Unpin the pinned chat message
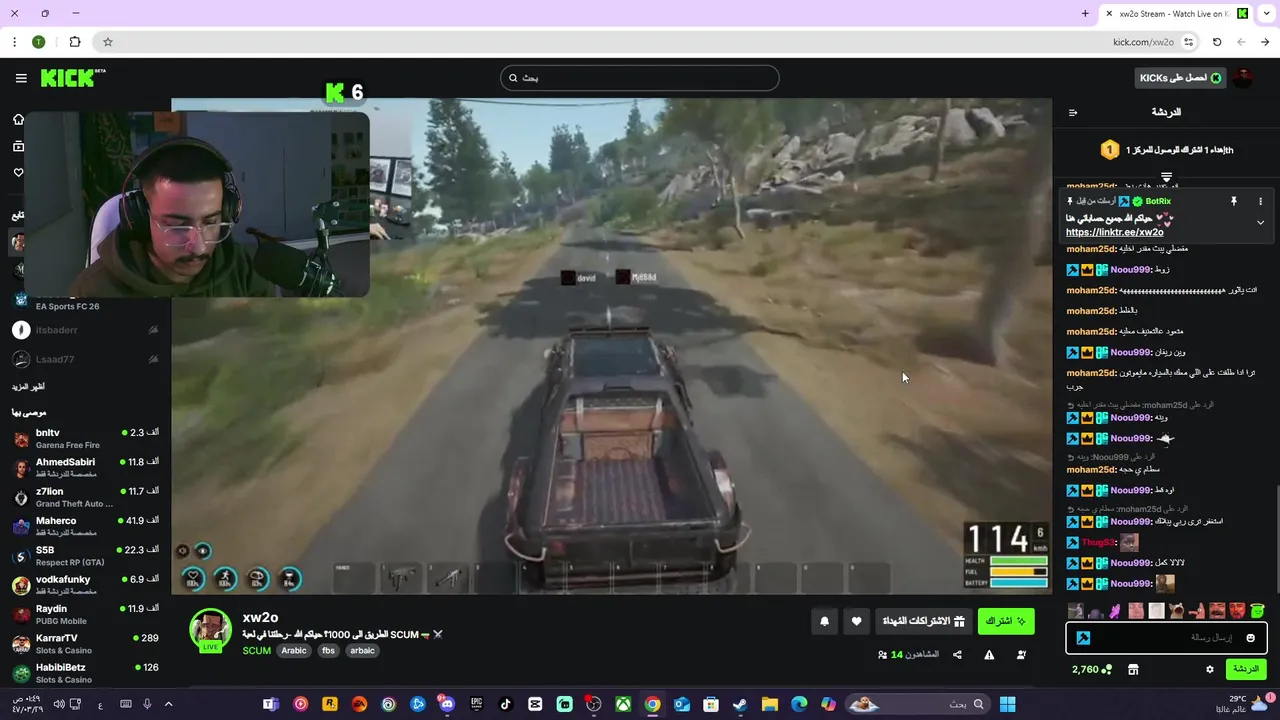Screen dimensions: 1280x720 (x=1234, y=201)
